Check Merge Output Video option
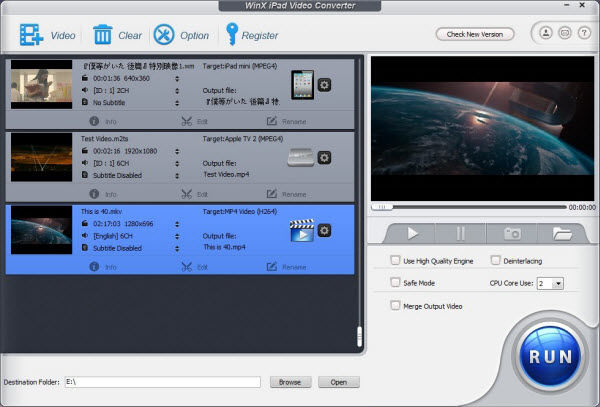Image resolution: width=600 pixels, height=407 pixels. point(395,305)
